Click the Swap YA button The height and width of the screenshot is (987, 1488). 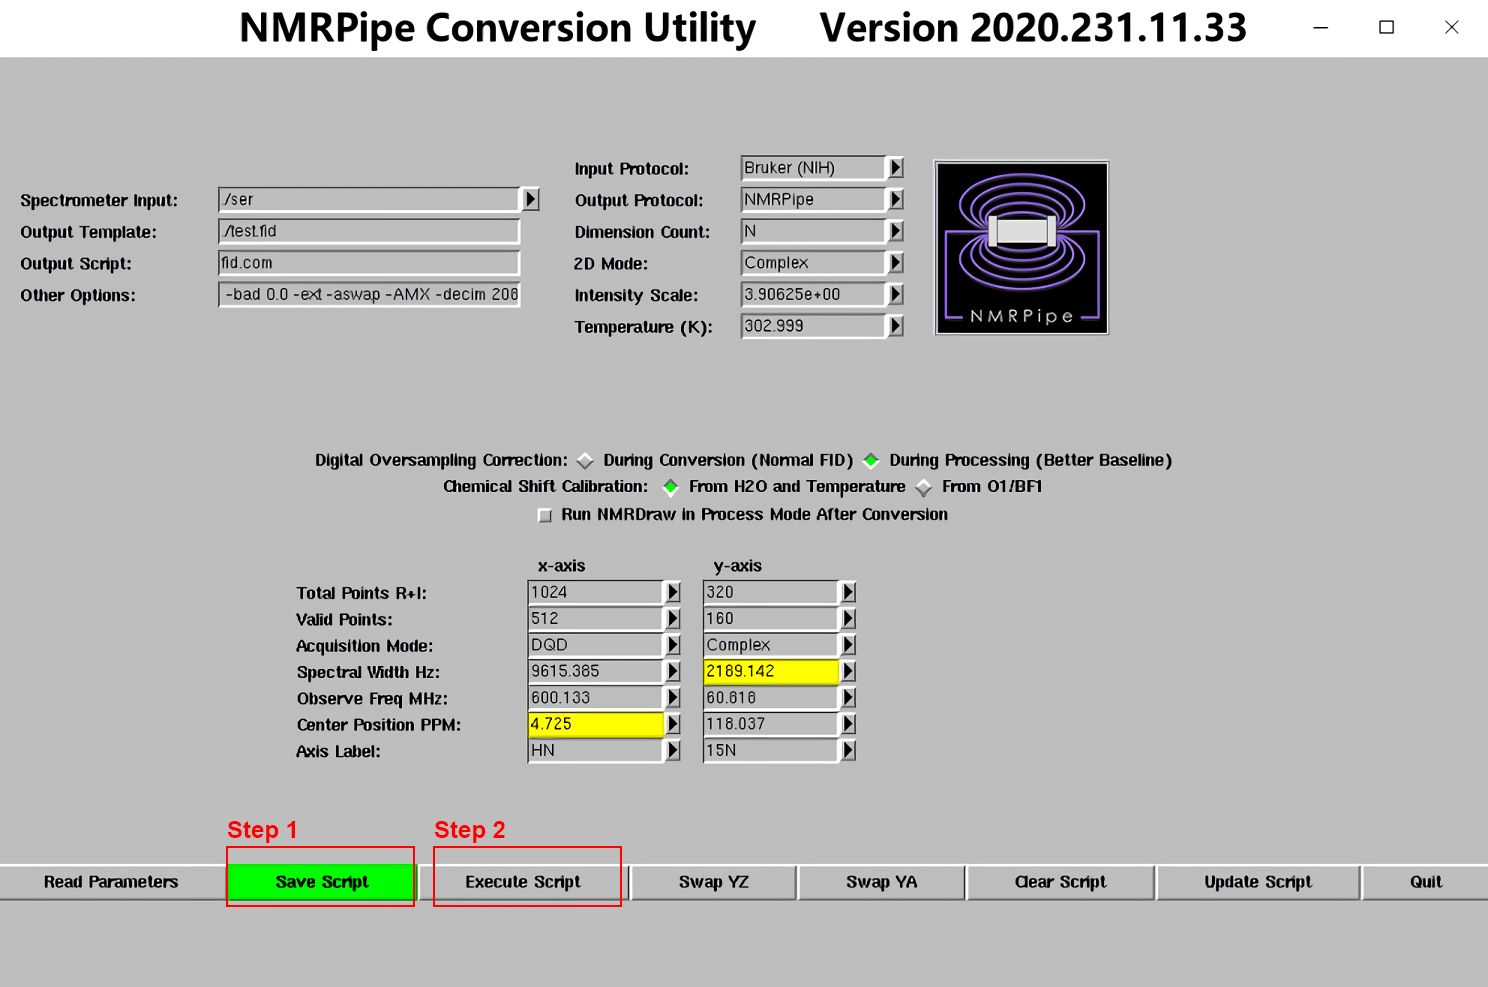pos(881,882)
